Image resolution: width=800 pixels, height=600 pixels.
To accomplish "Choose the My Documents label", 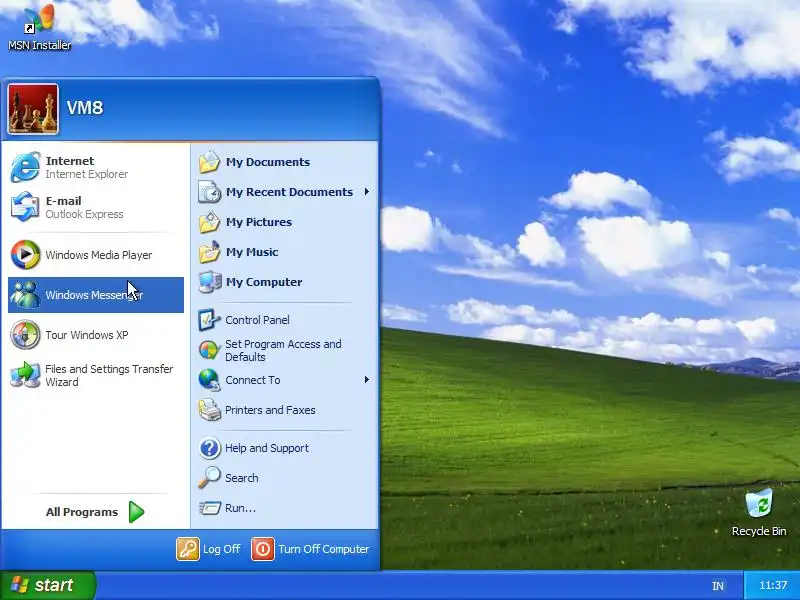I will (x=268, y=162).
